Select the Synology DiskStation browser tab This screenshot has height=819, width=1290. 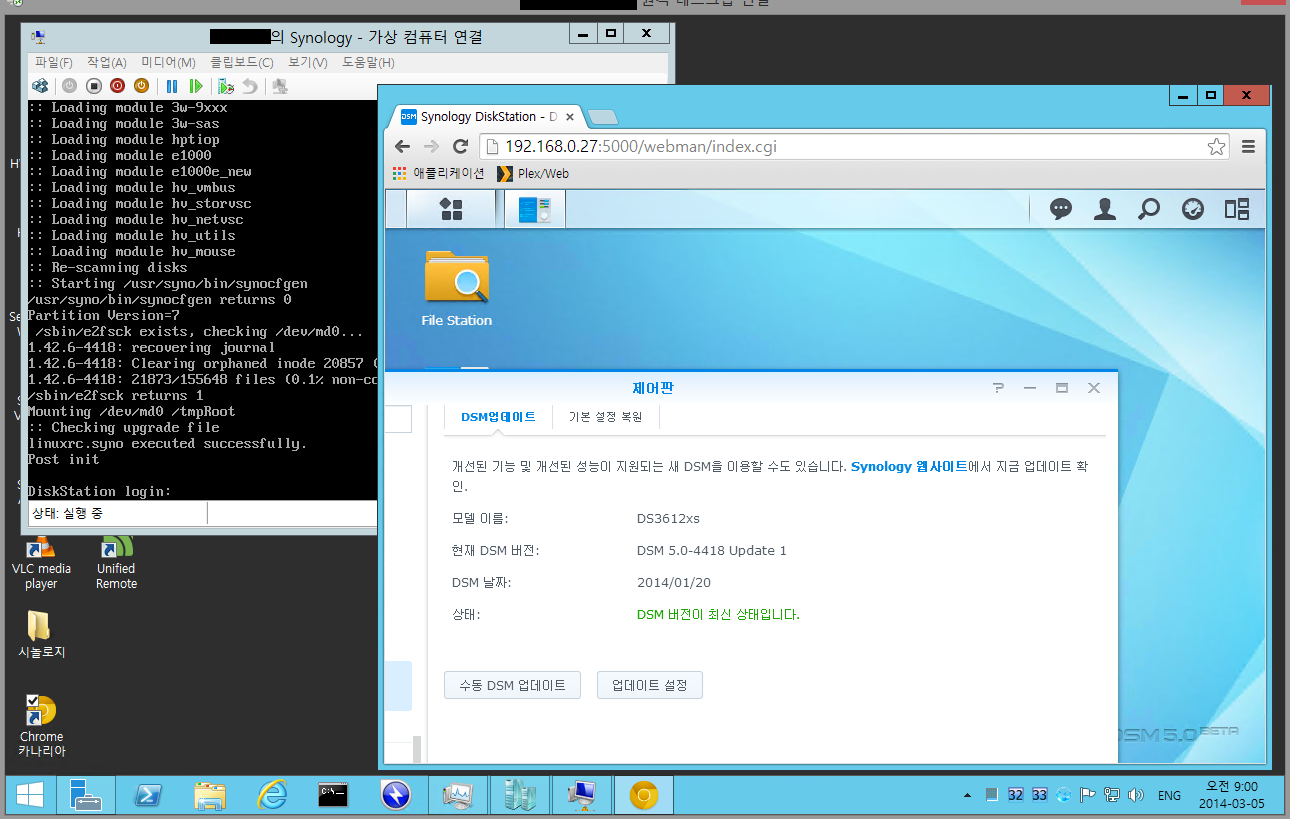pos(486,117)
